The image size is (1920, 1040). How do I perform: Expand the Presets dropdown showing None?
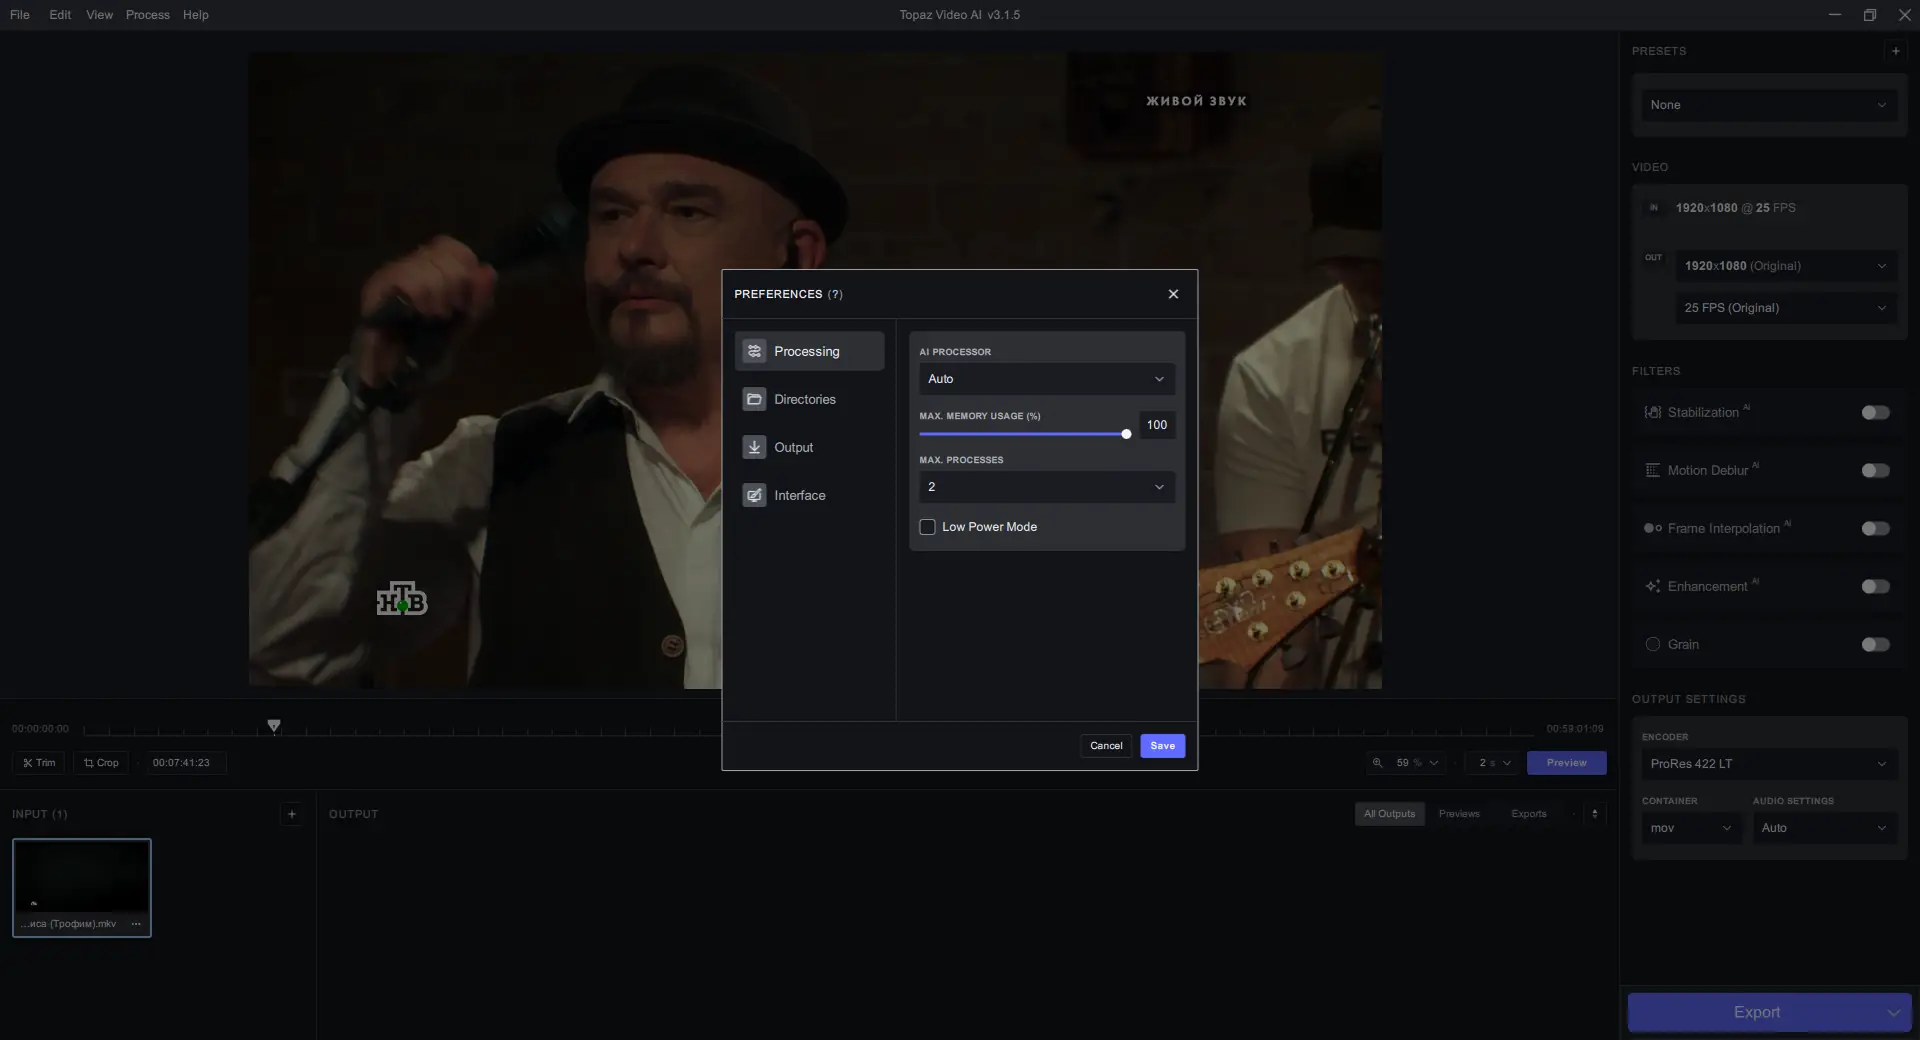[x=1768, y=105]
